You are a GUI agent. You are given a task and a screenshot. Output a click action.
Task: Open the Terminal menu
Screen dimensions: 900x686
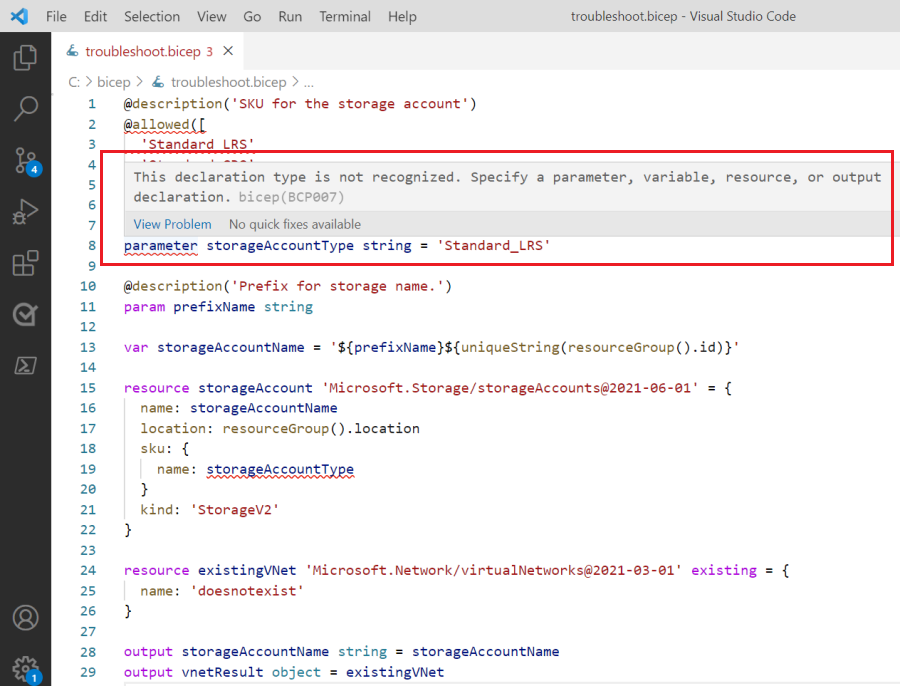point(344,16)
